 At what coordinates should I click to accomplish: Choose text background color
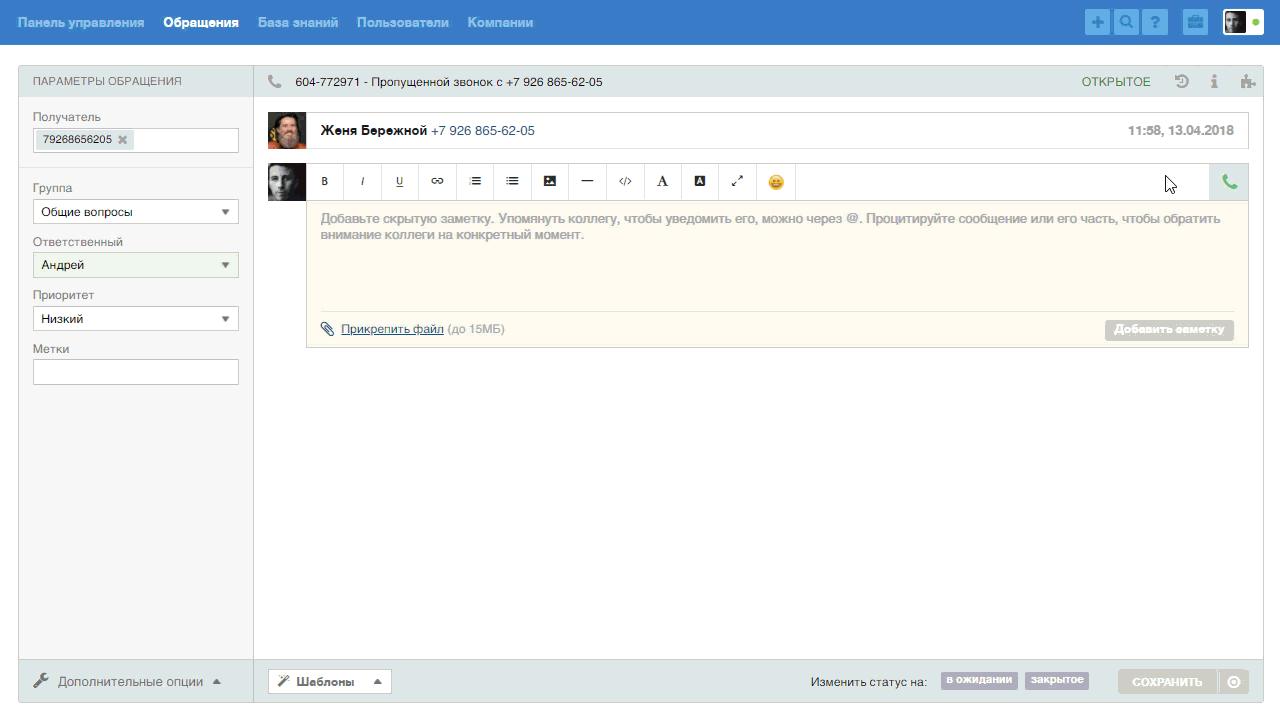point(700,182)
